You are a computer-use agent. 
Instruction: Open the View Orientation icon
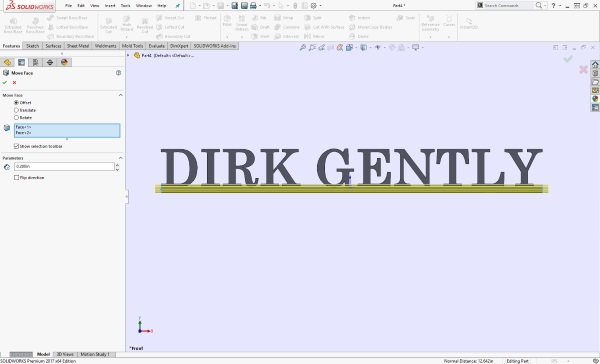click(349, 47)
